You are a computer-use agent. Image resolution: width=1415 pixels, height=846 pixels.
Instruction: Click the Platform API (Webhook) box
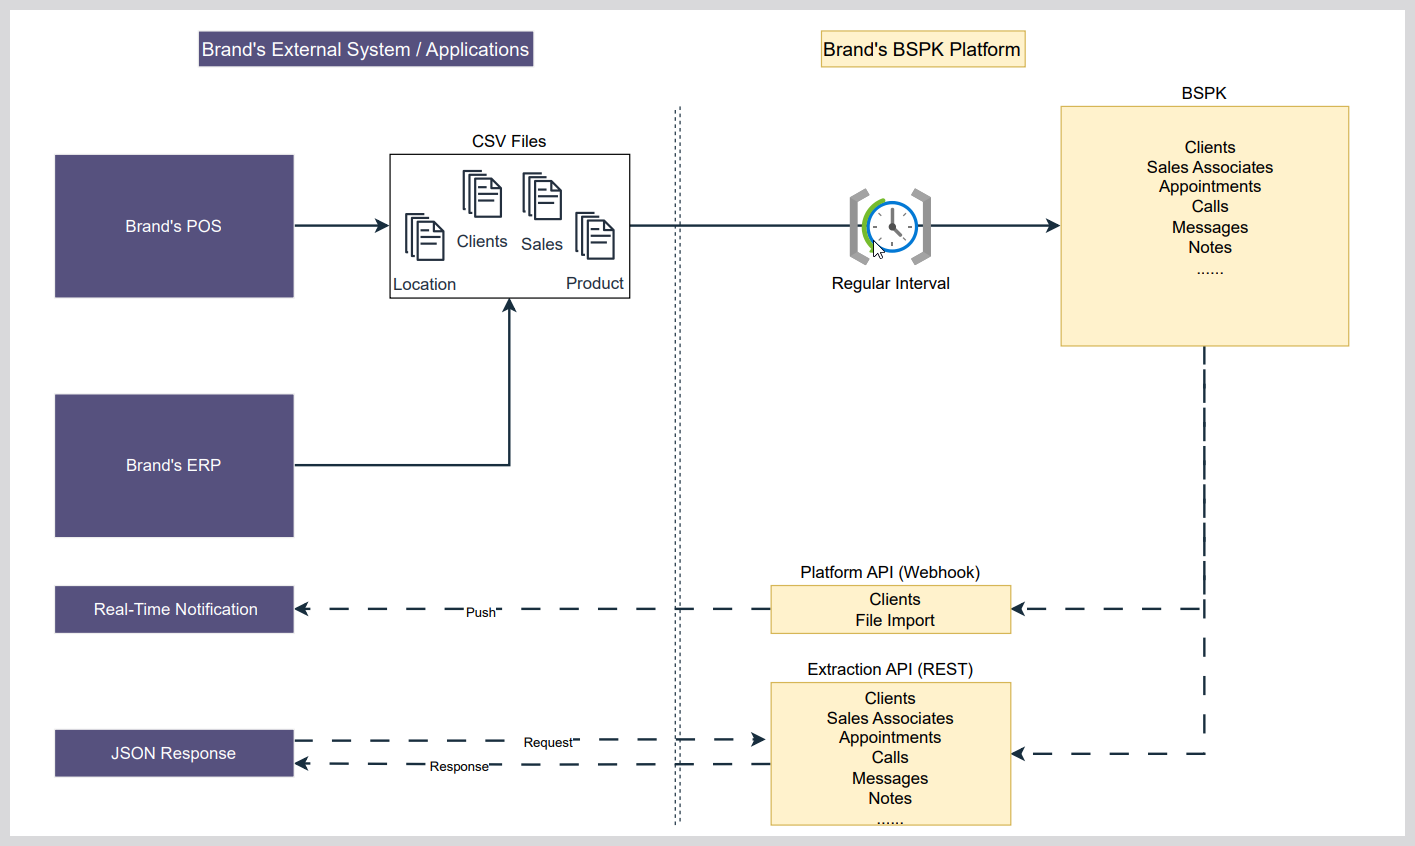[x=890, y=609]
